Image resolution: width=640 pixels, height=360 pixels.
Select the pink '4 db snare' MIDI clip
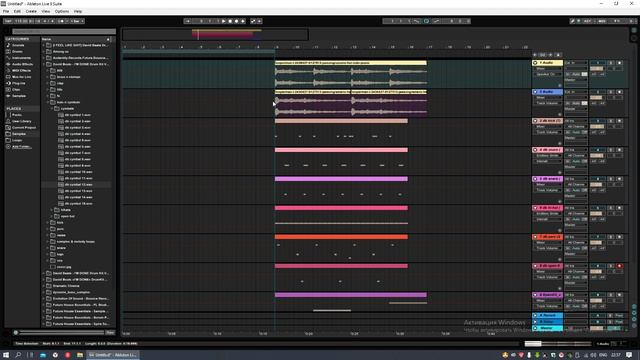coord(341,150)
